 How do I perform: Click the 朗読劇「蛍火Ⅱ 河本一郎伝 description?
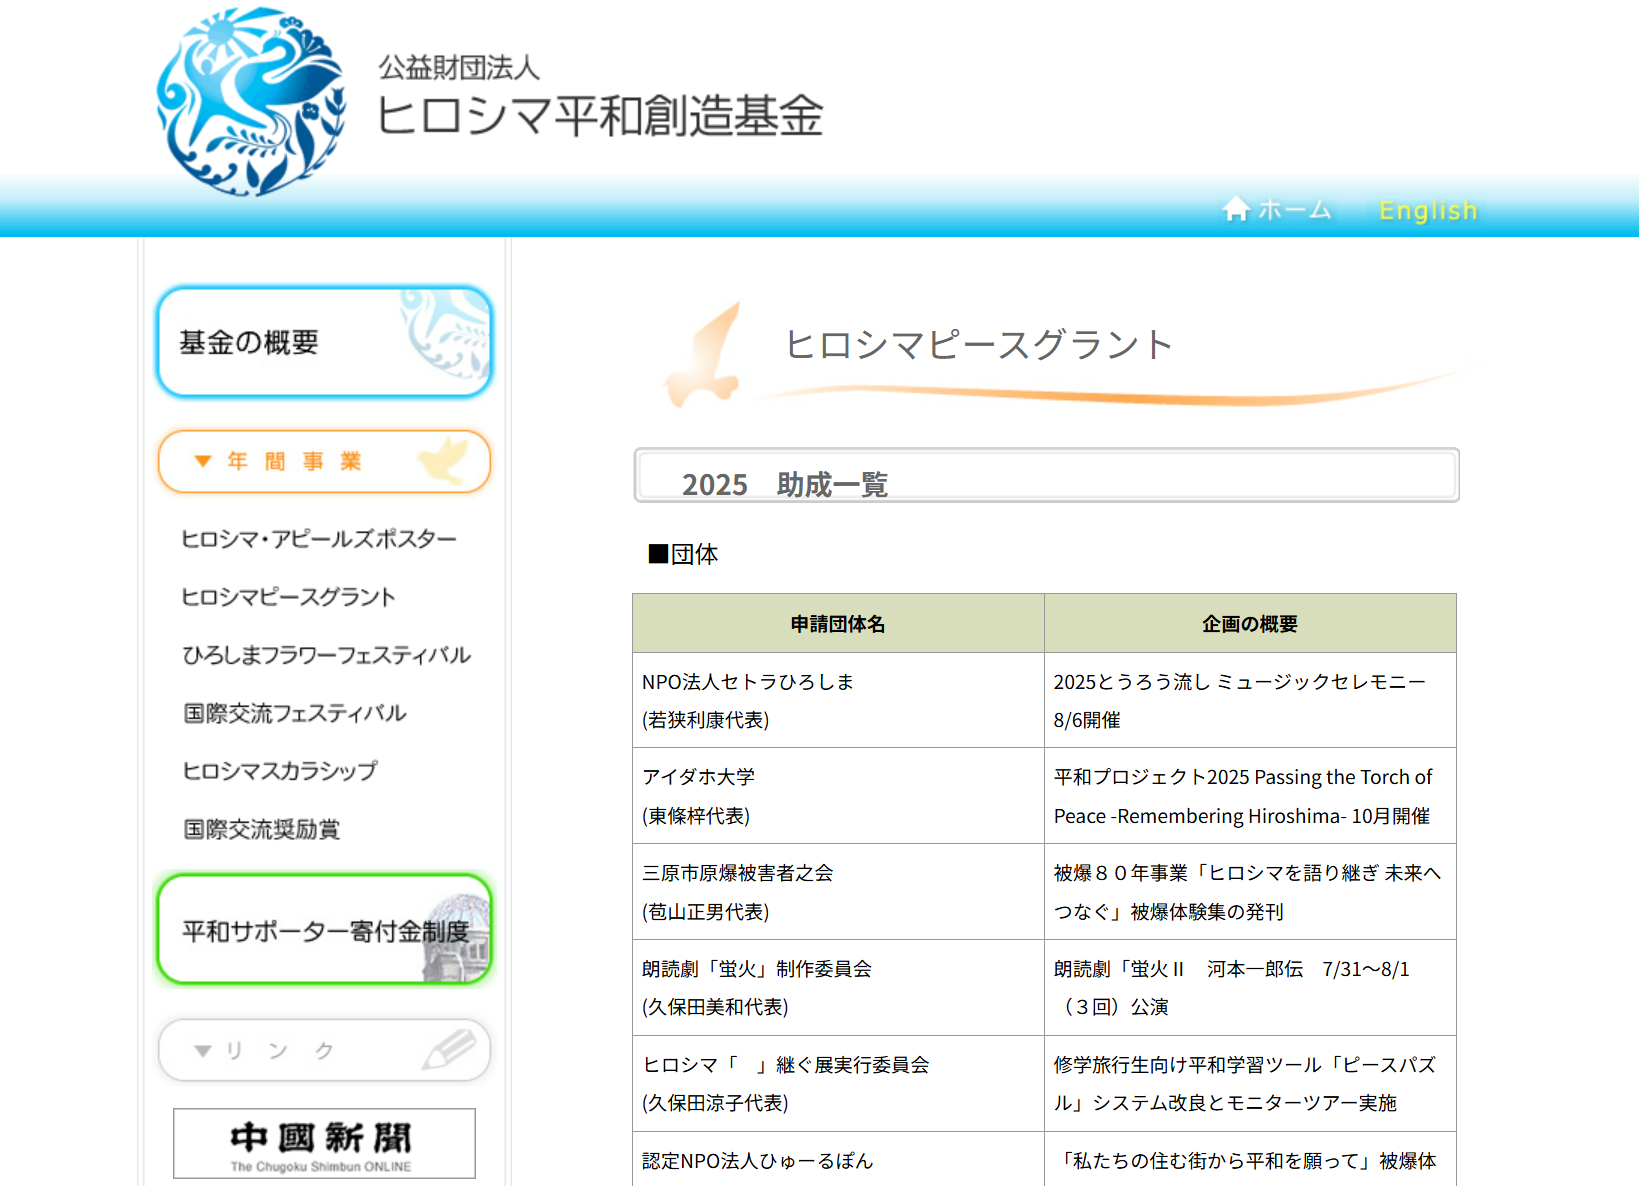[x=1250, y=988]
